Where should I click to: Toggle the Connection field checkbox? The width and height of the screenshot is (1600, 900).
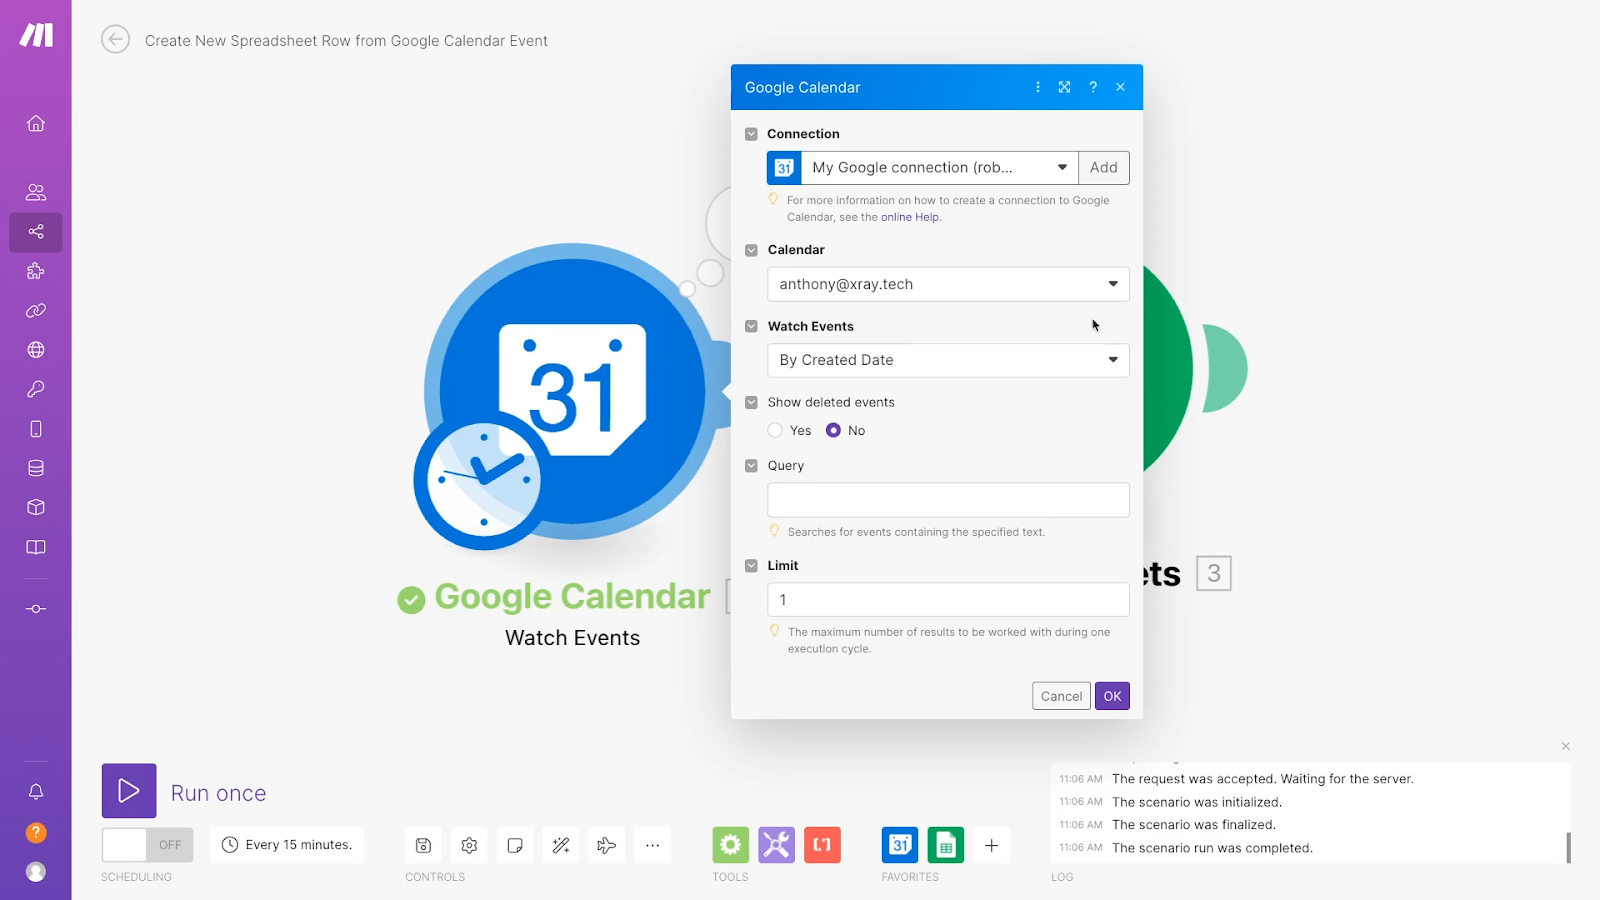752,134
